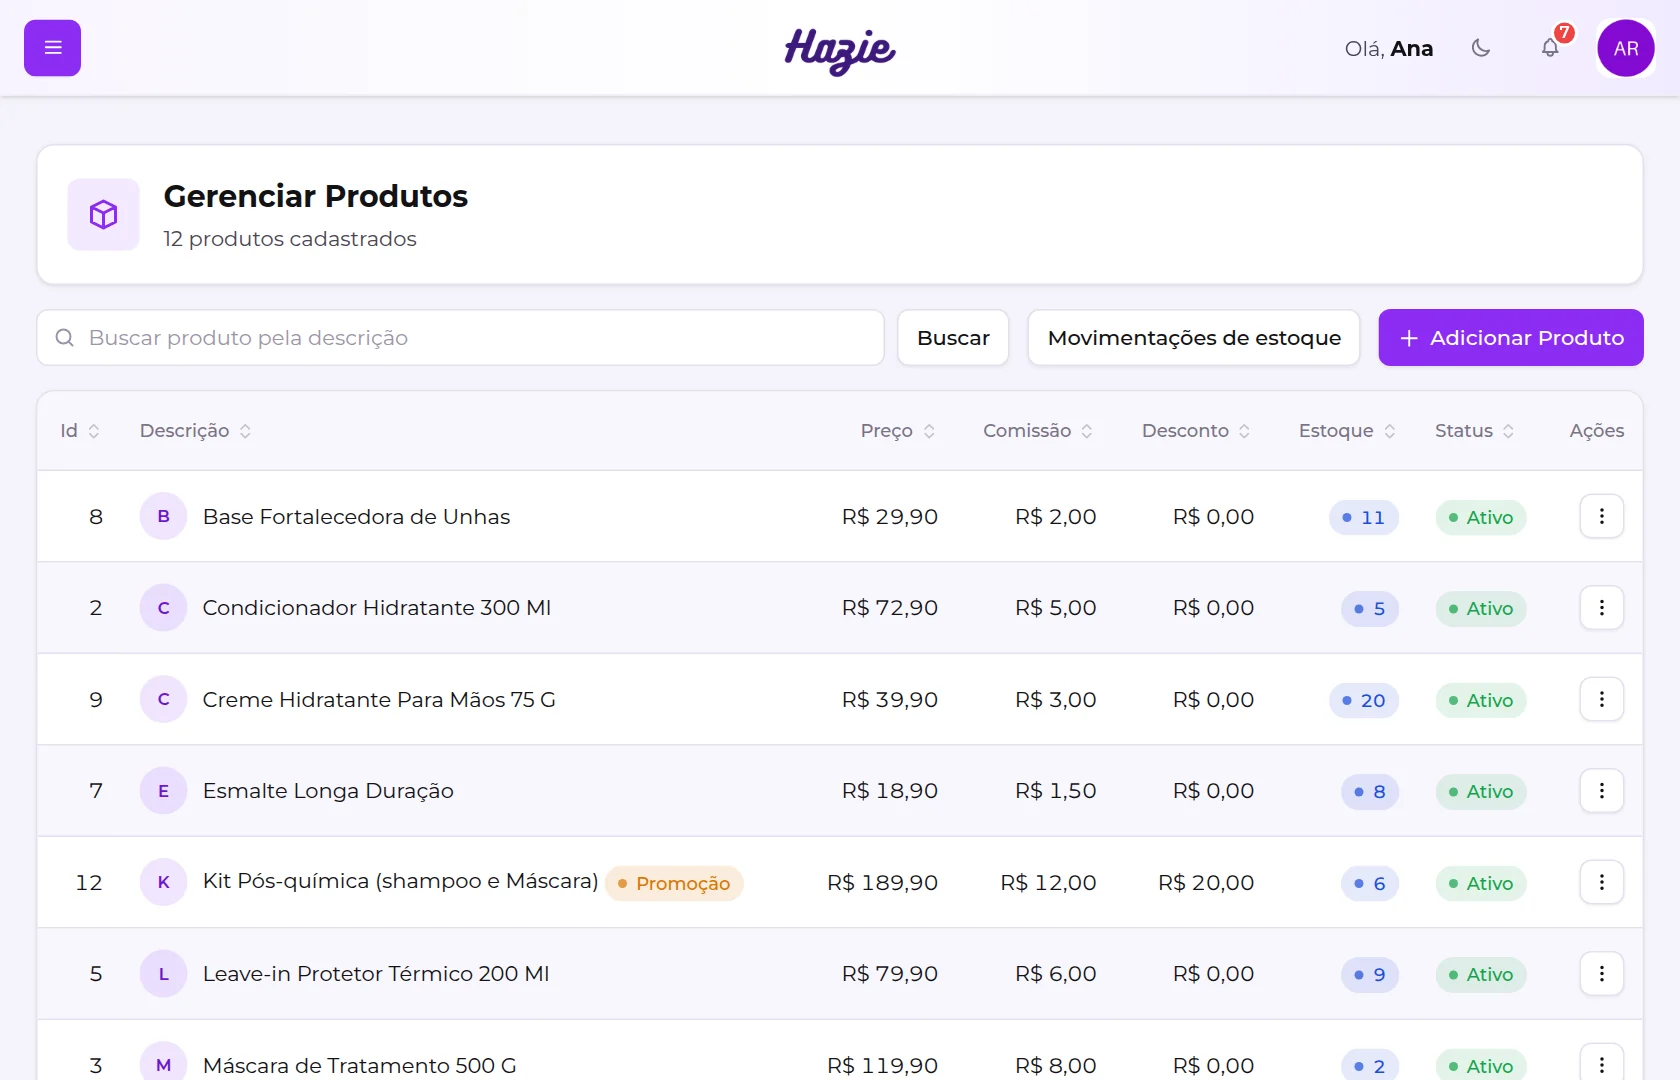Open actions menu for Creme Hidratante Para Mãos
Viewport: 1680px width, 1080px height.
[x=1601, y=699]
